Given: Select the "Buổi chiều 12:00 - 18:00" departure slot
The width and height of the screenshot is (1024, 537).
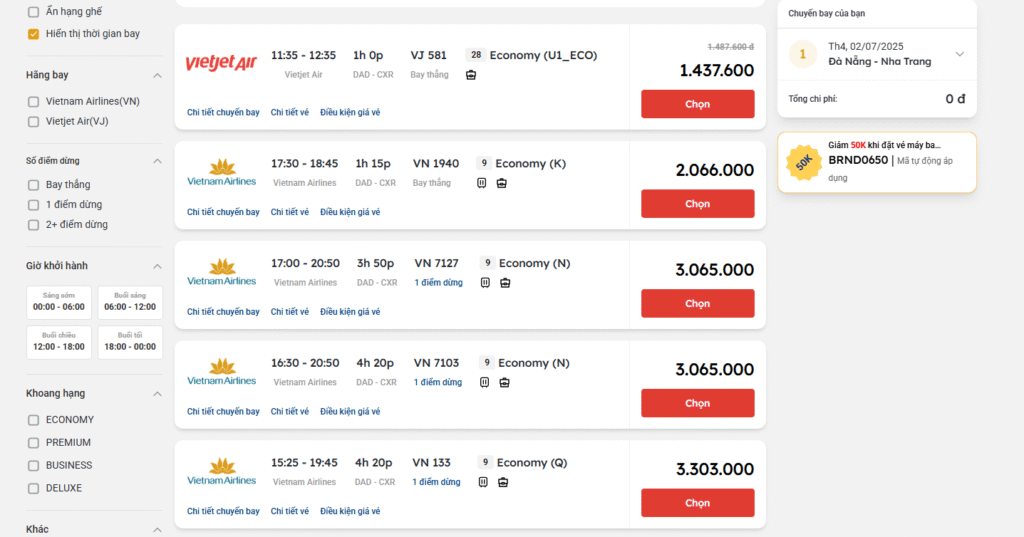Looking at the screenshot, I should point(59,342).
